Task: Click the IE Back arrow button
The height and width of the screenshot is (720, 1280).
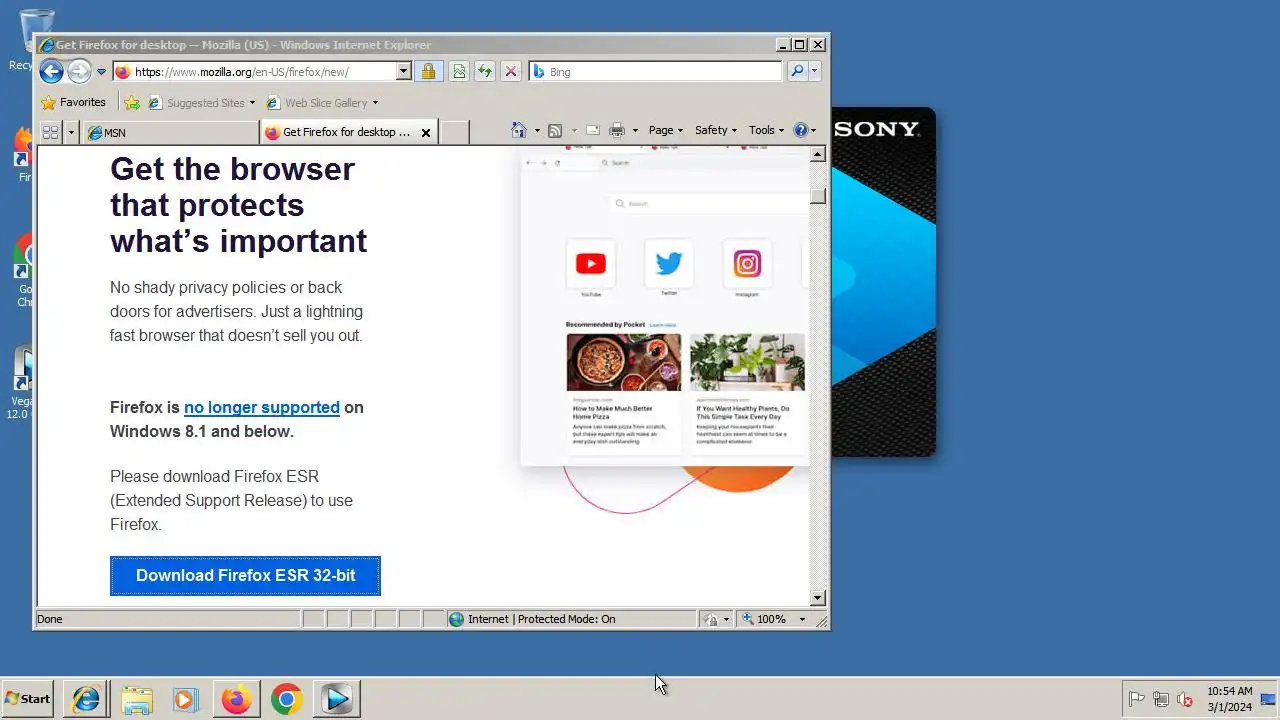Action: point(51,71)
